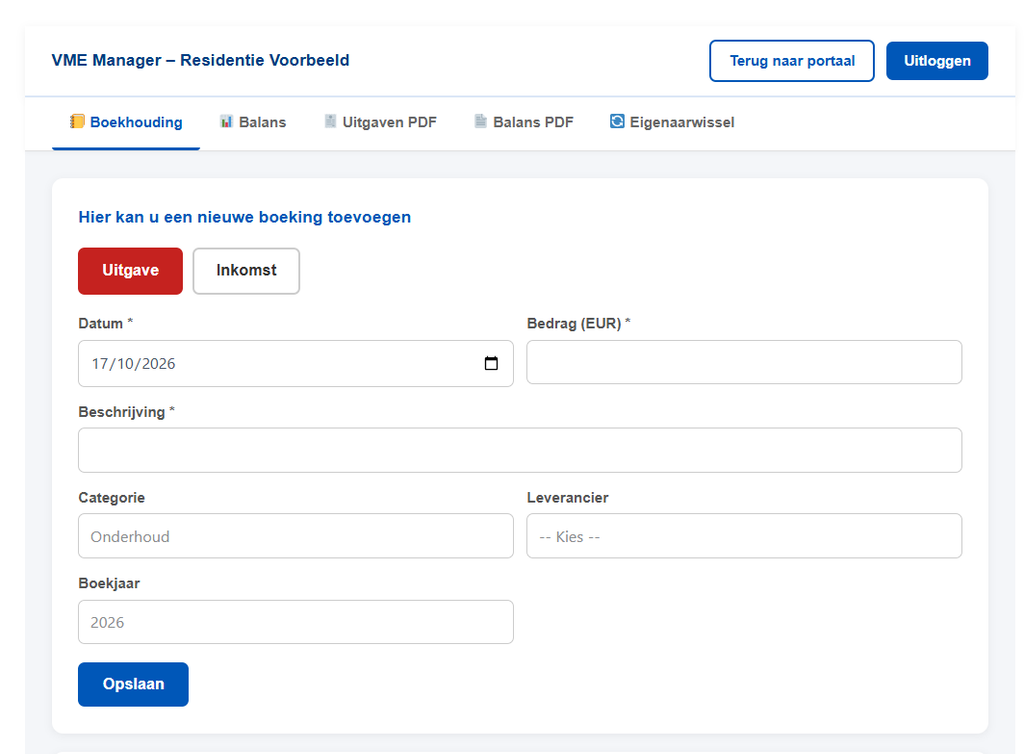This screenshot has height=754, width=1024.
Task: Open the Uitgaven PDF tab
Action: pos(381,122)
